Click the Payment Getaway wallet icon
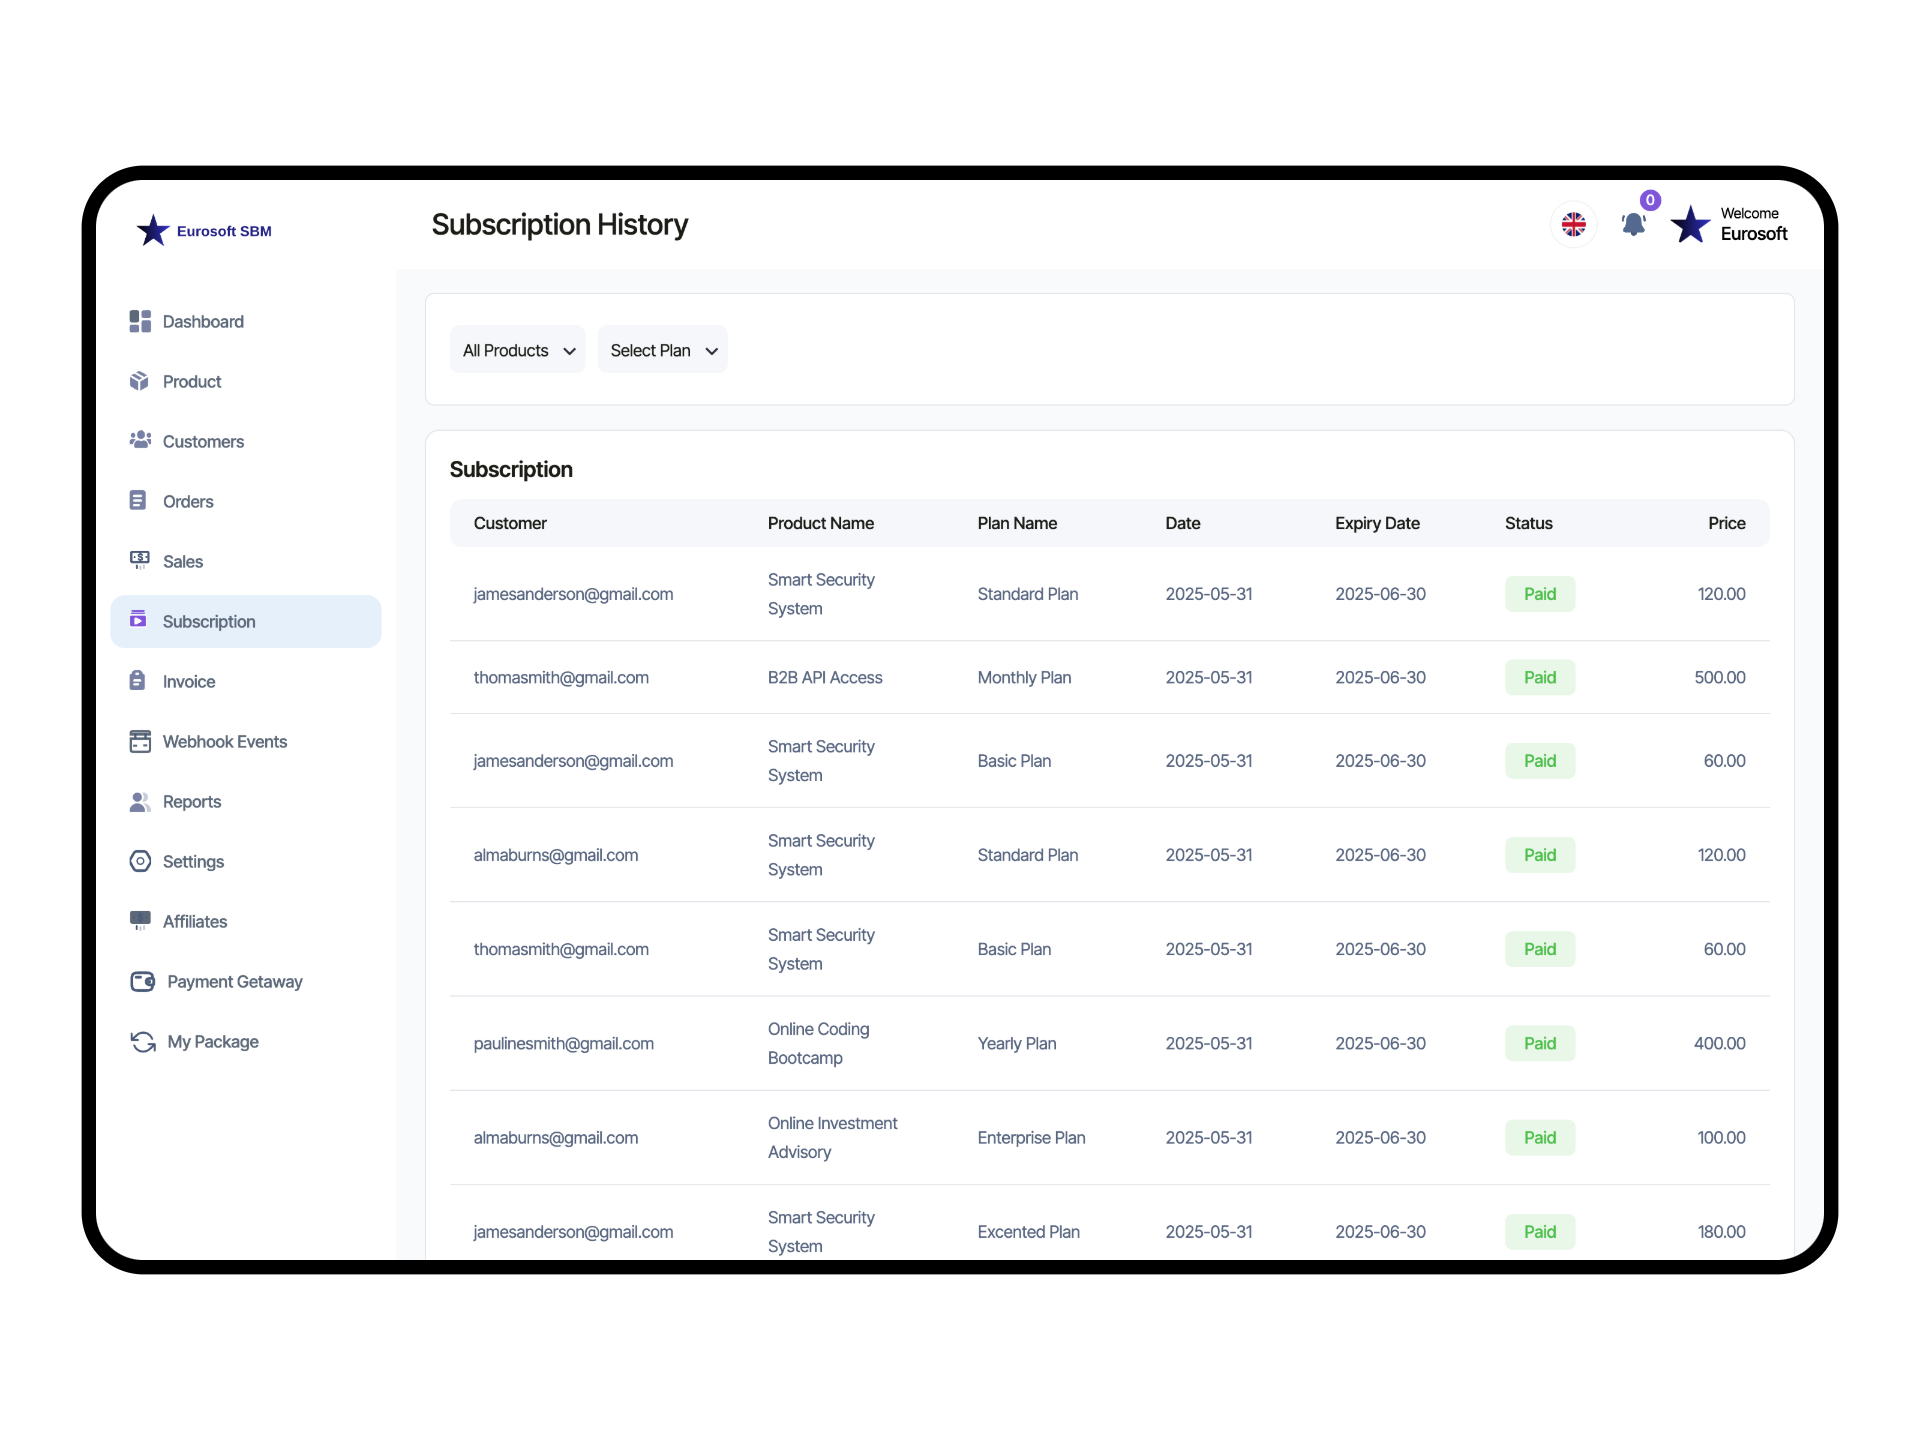The image size is (1920, 1440). (141, 981)
